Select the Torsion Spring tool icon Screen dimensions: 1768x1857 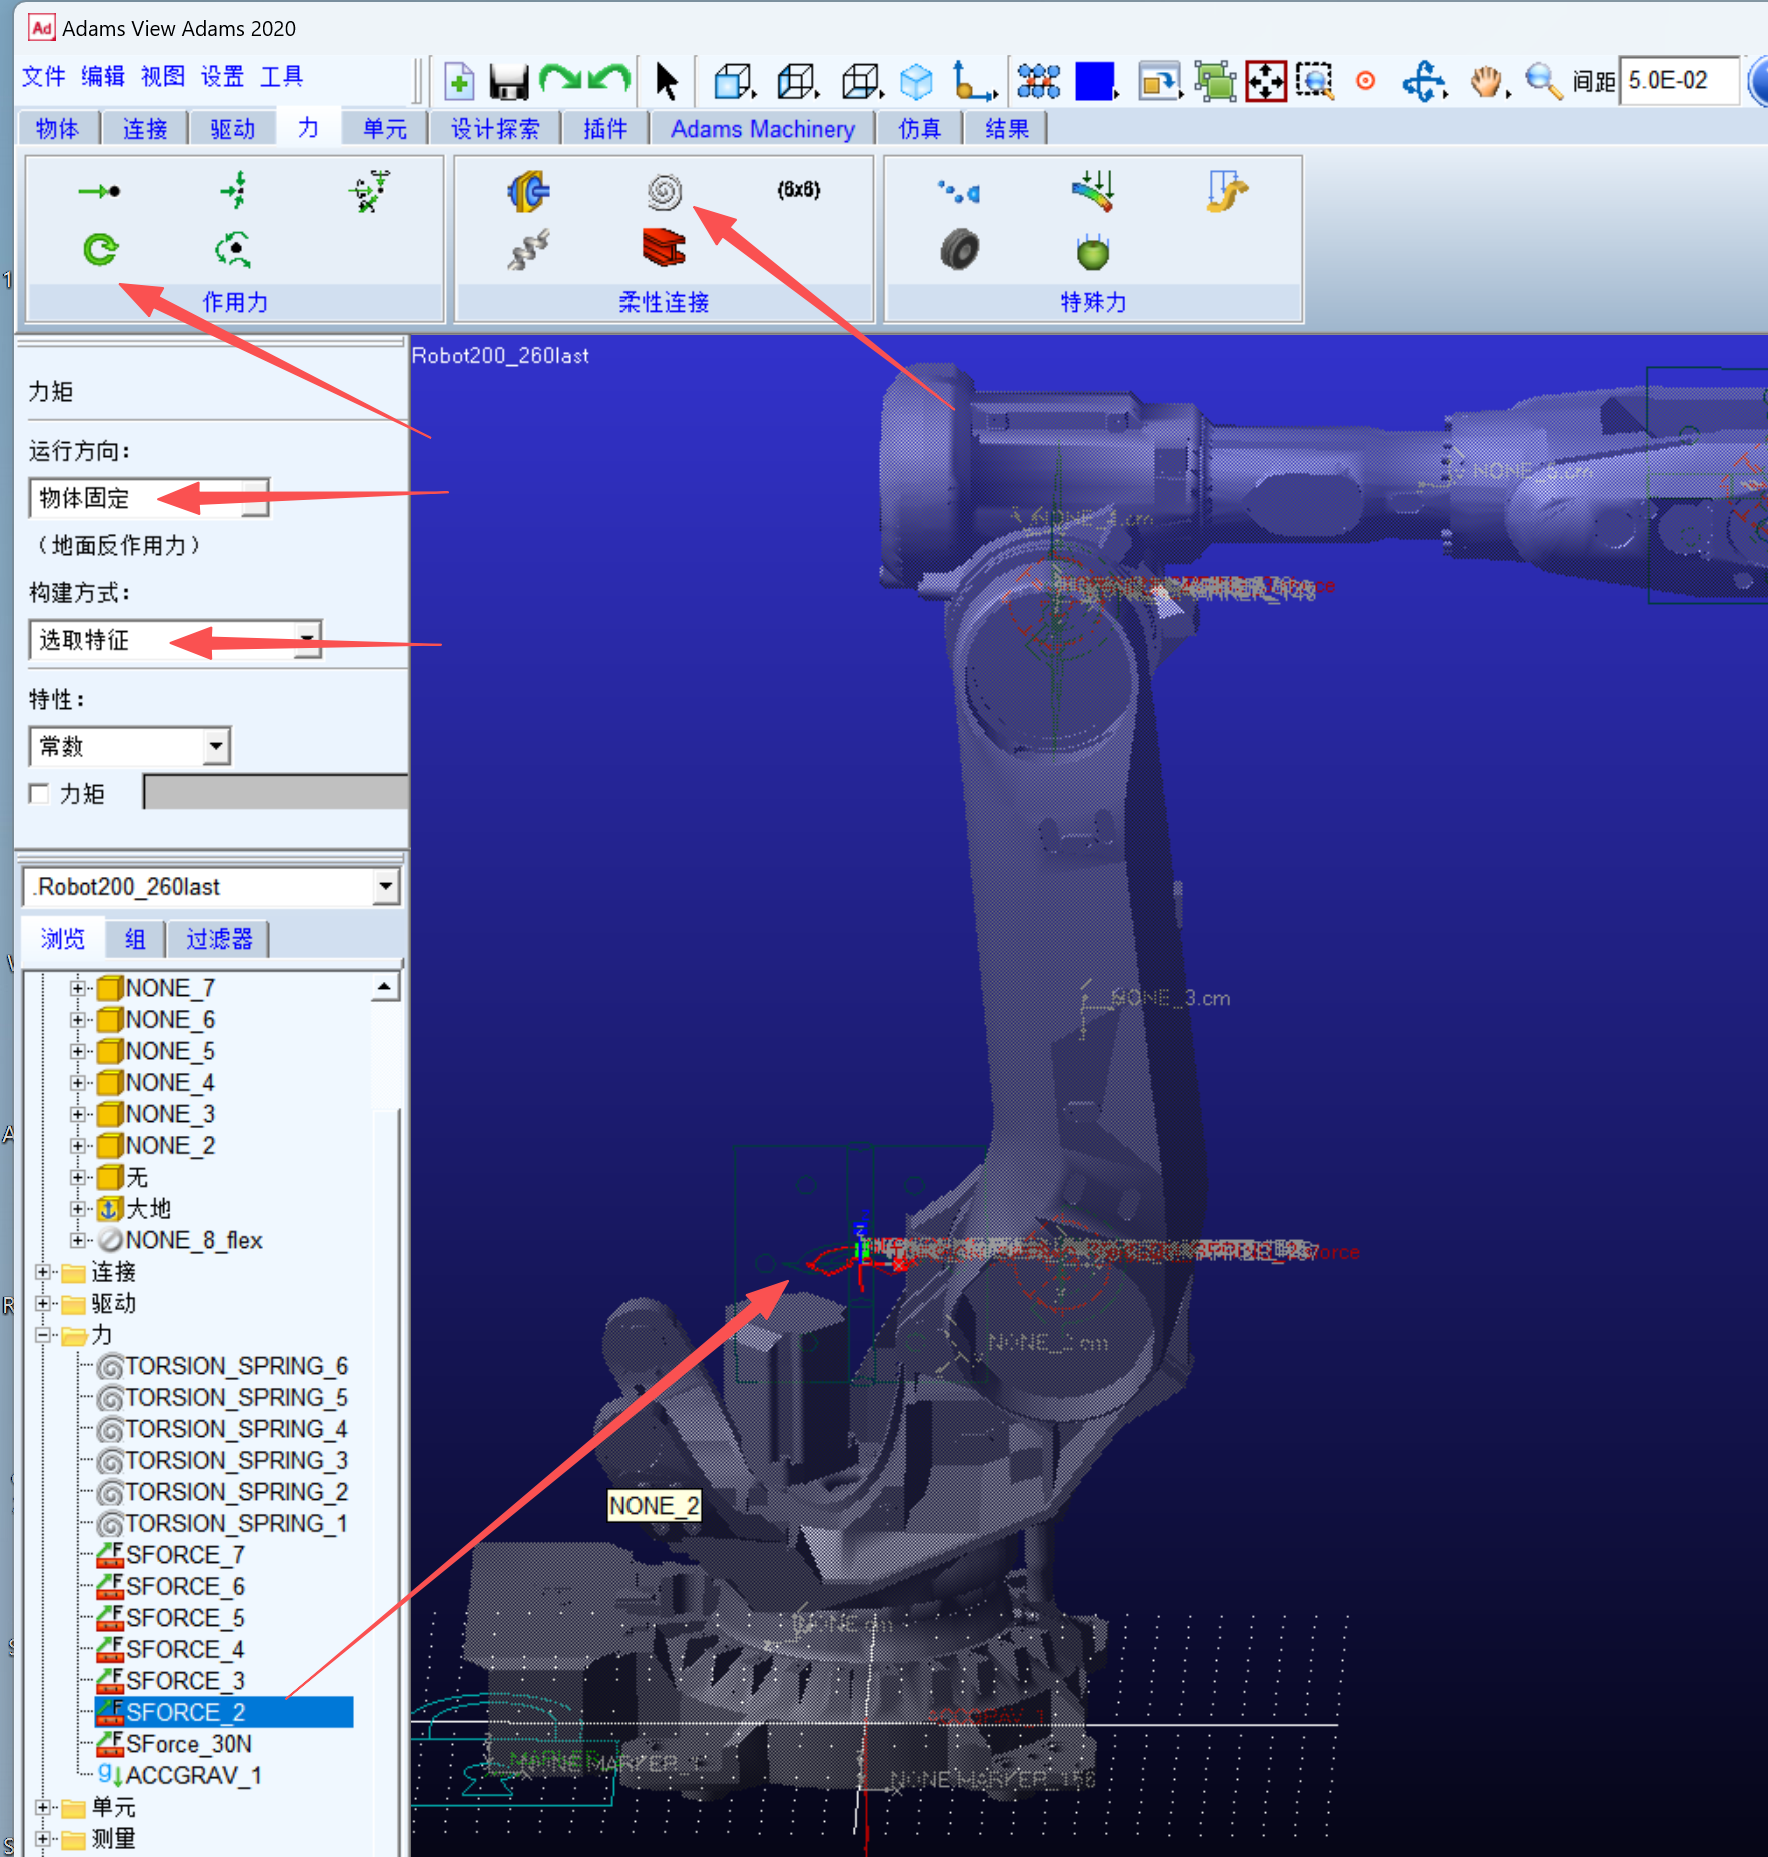click(x=664, y=191)
